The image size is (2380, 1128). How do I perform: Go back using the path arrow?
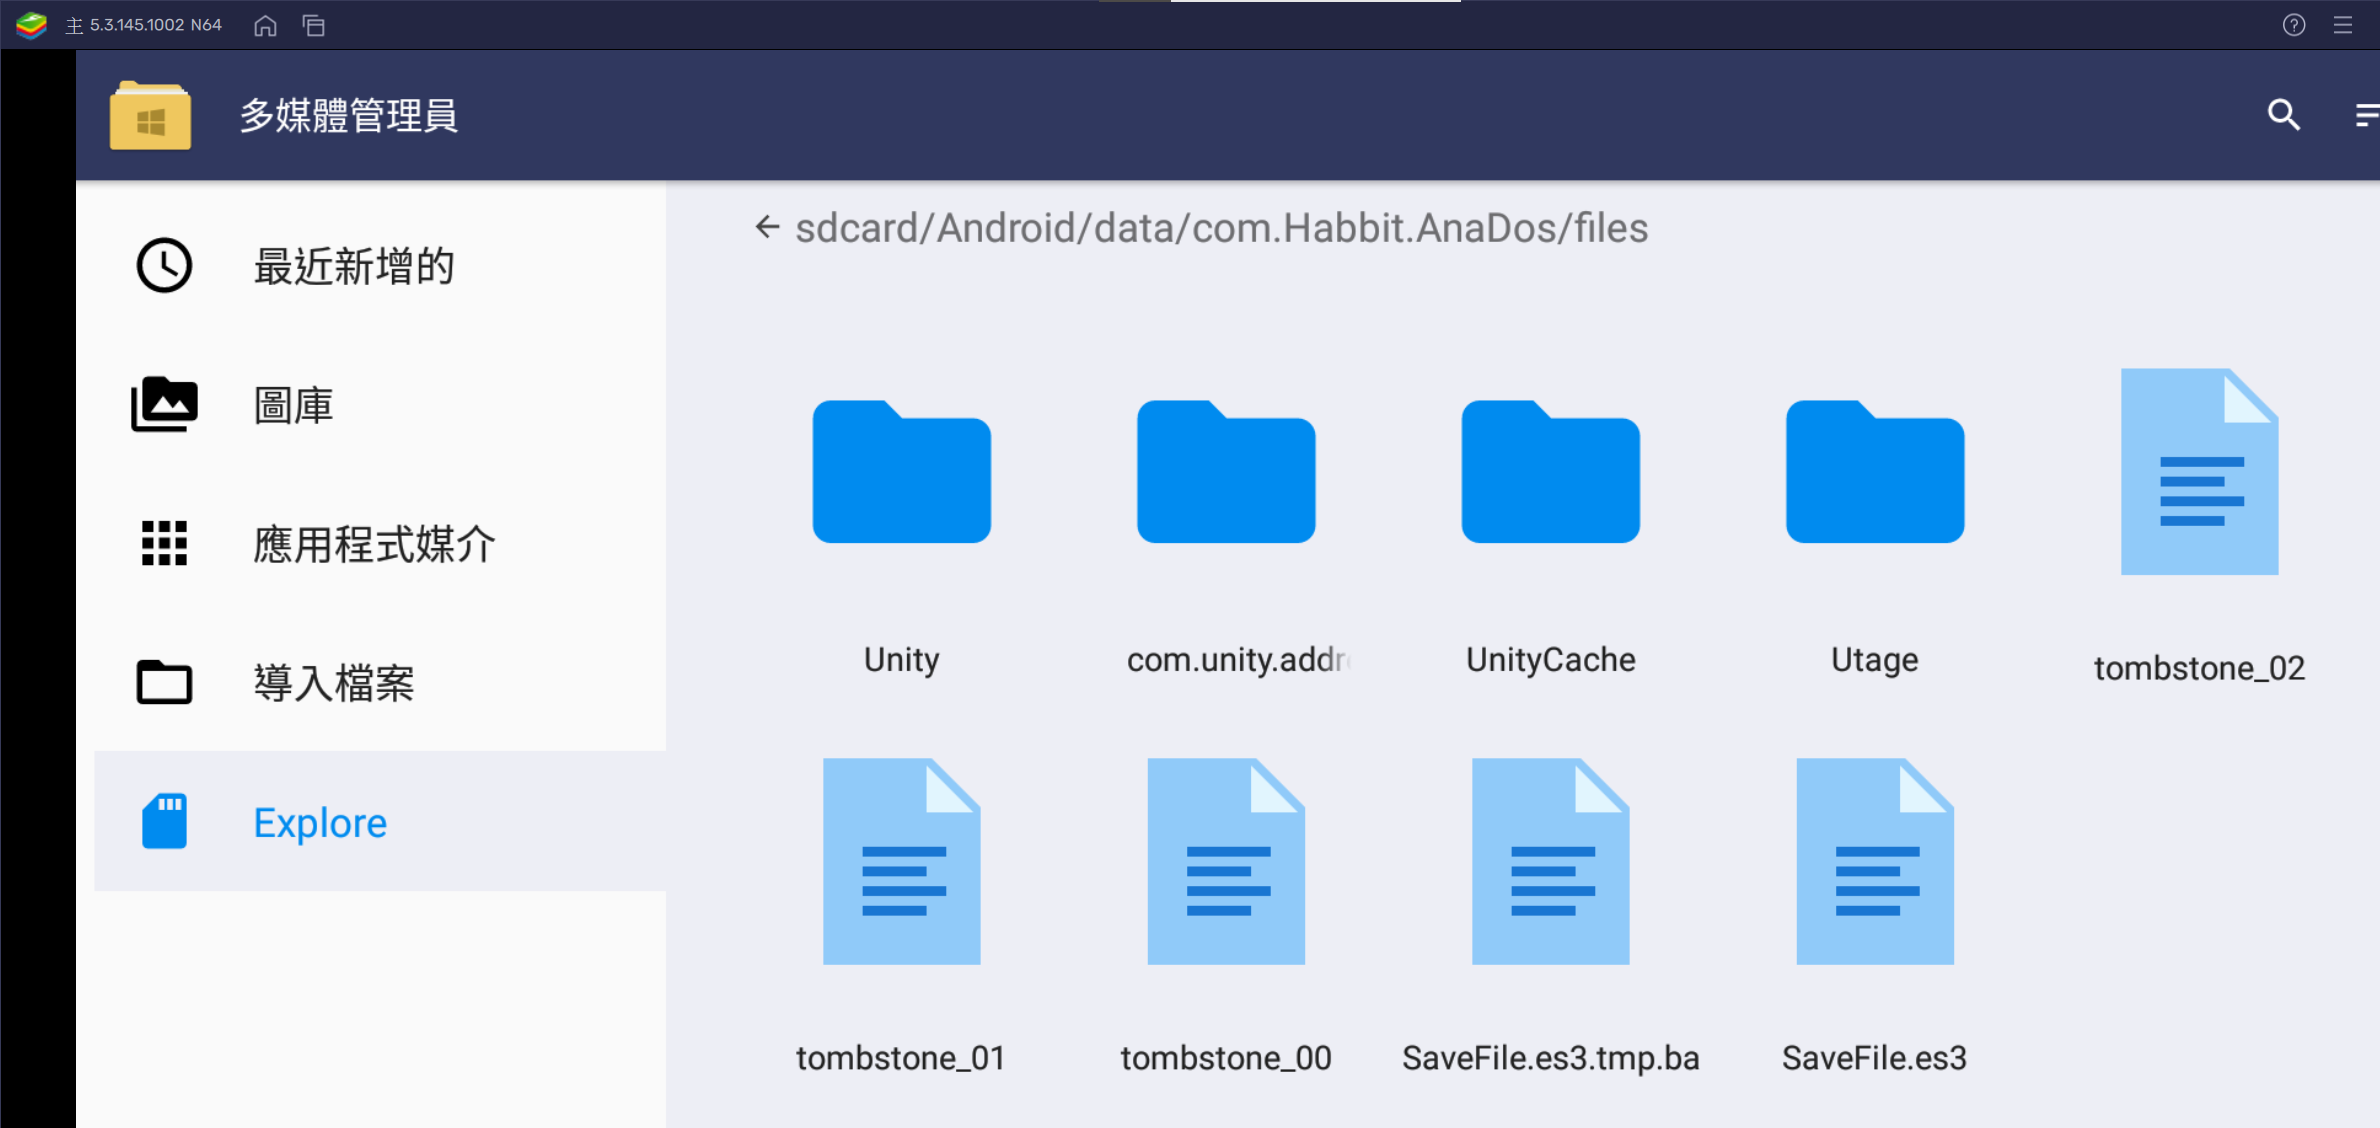[767, 227]
